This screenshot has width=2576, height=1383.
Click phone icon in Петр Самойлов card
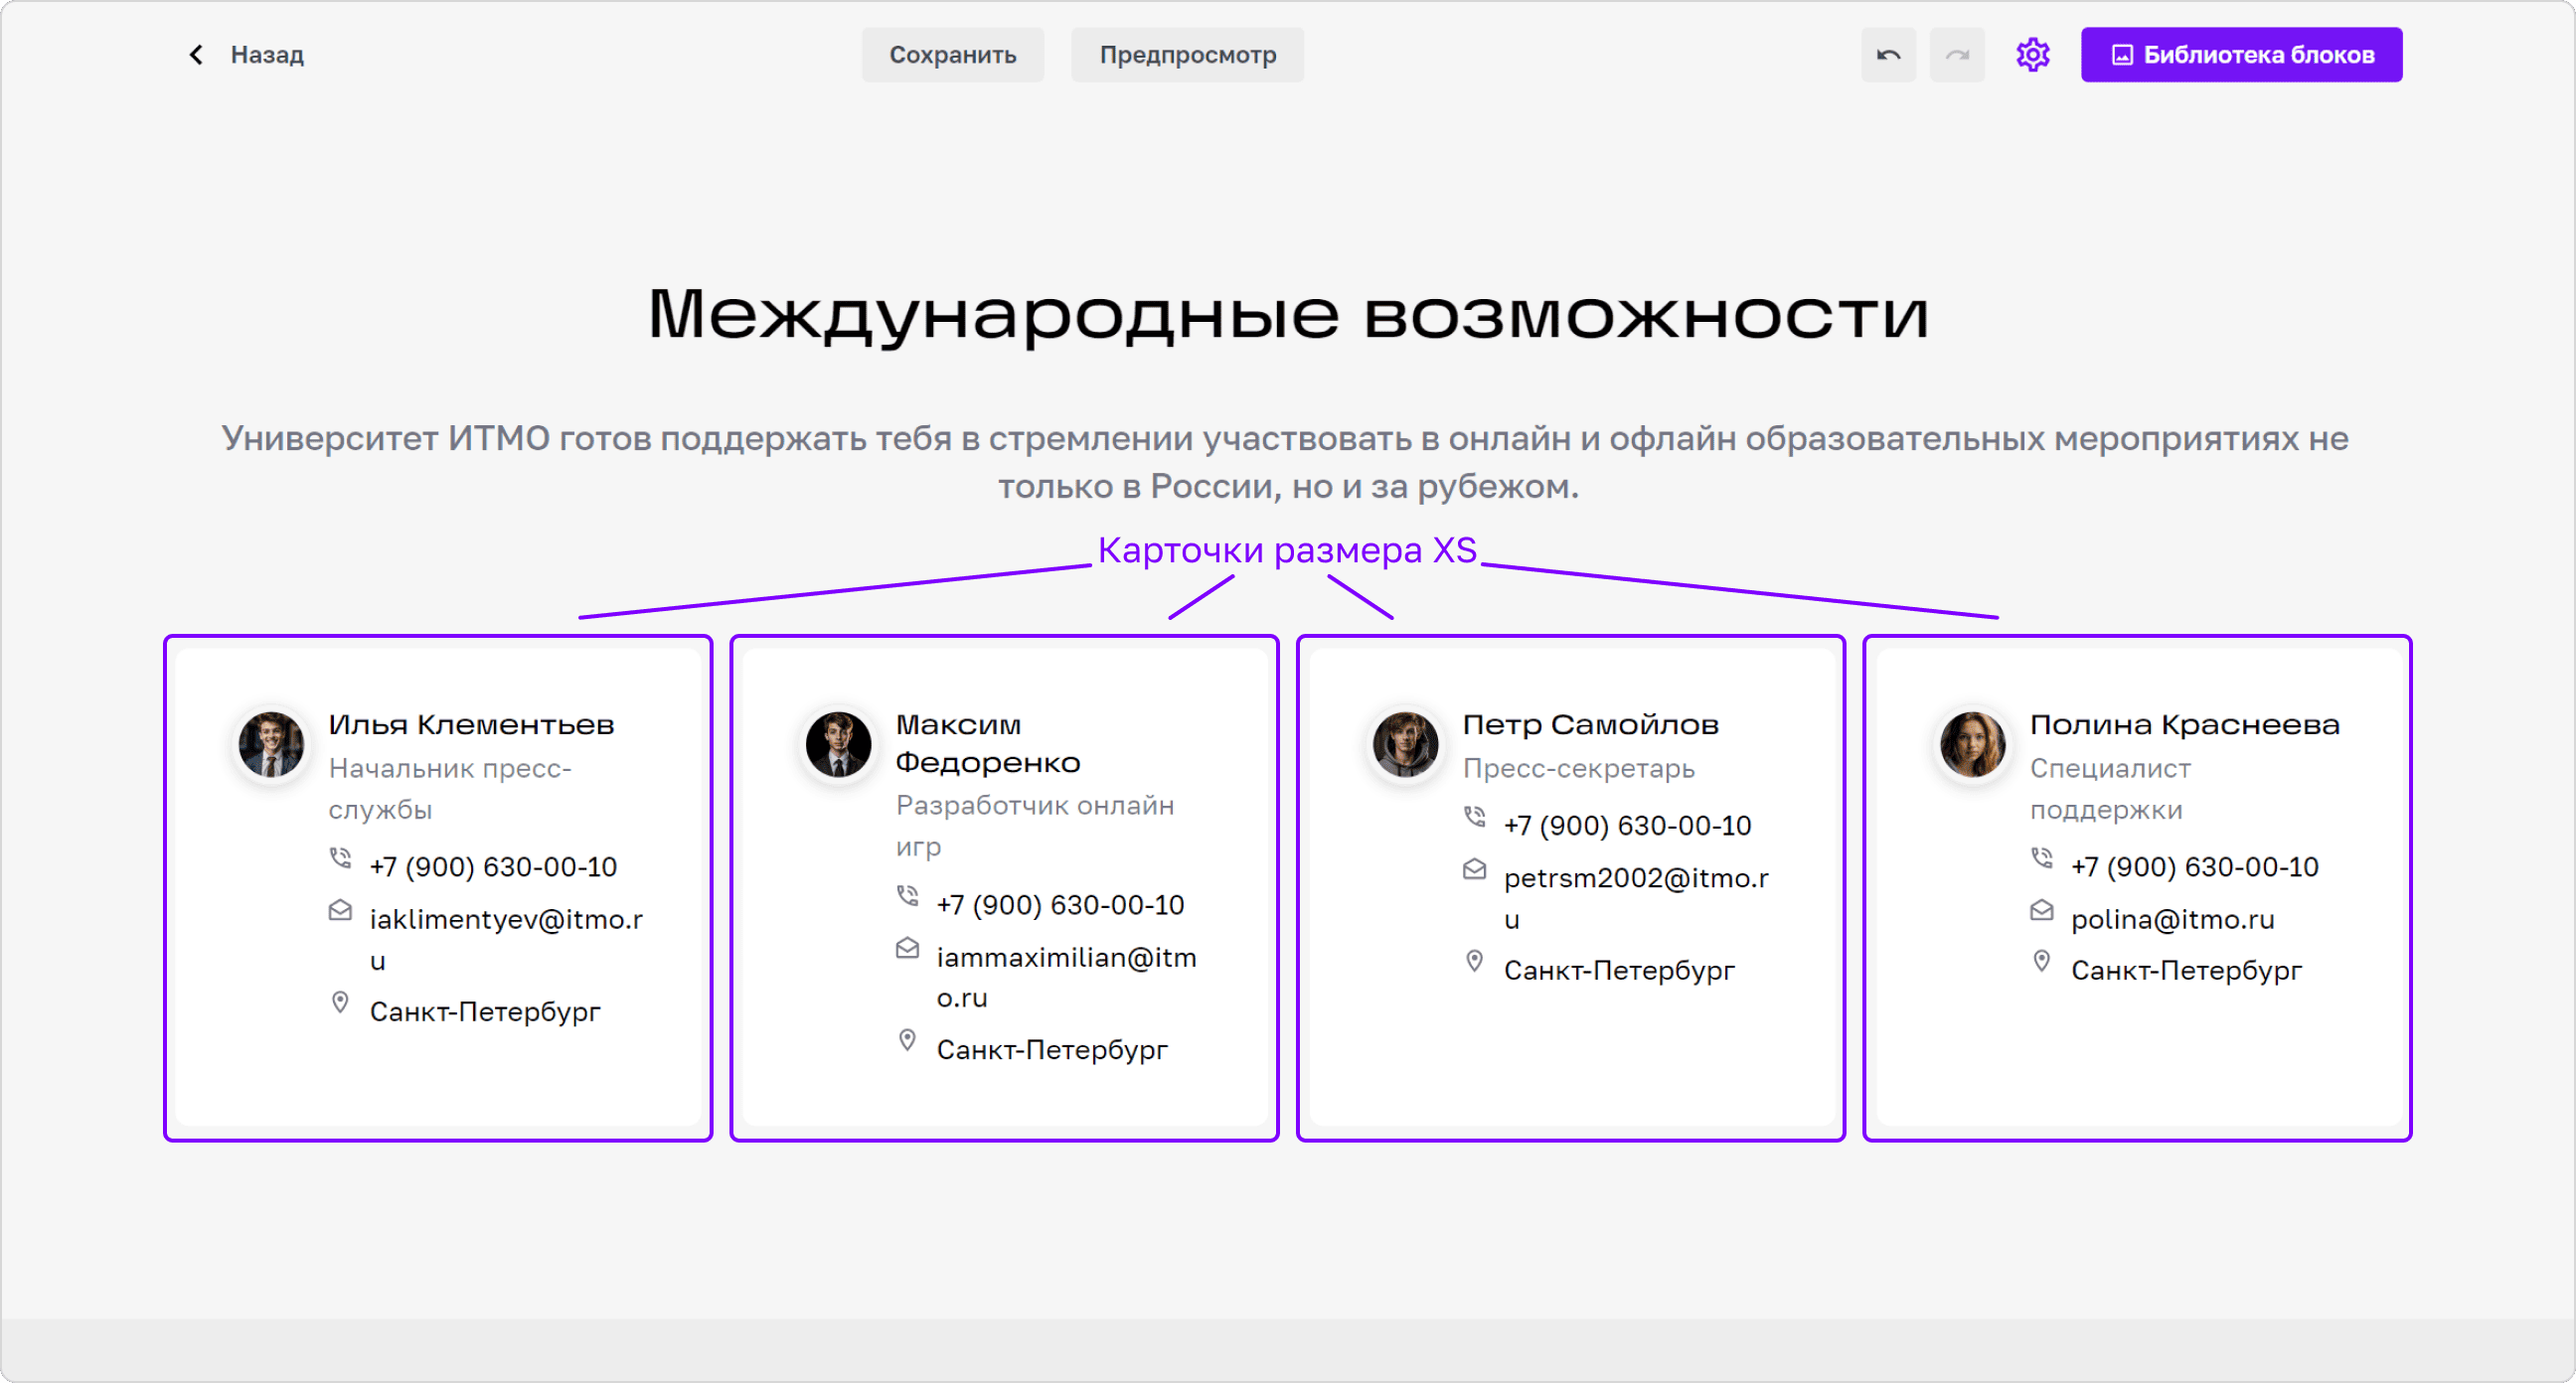tap(1474, 817)
